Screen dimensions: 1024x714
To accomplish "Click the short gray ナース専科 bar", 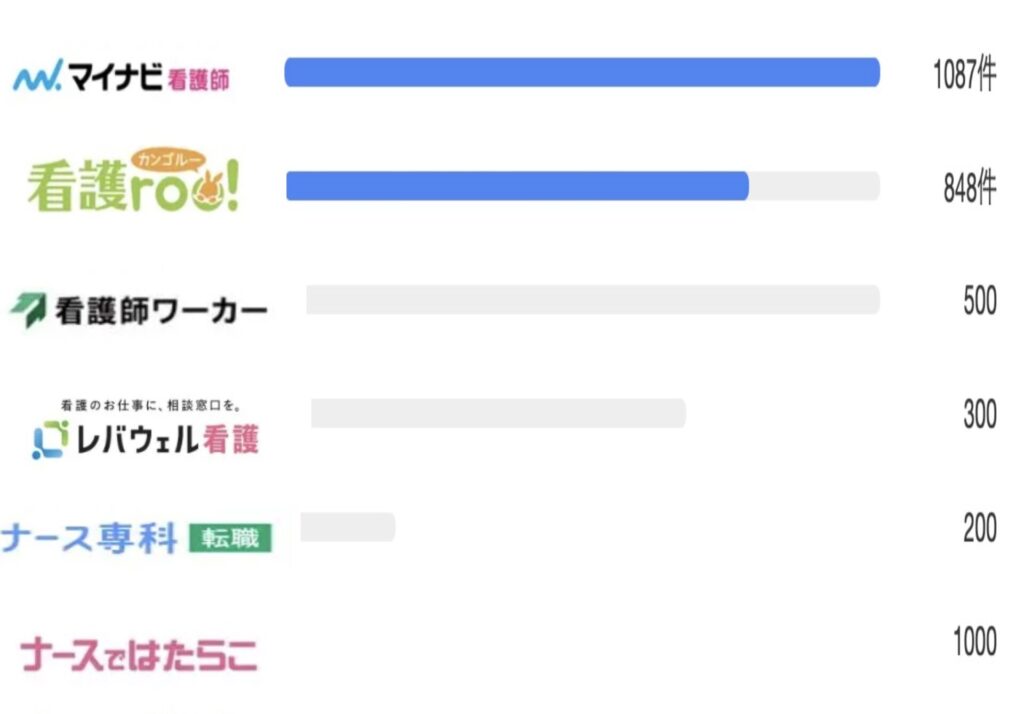I will [347, 527].
